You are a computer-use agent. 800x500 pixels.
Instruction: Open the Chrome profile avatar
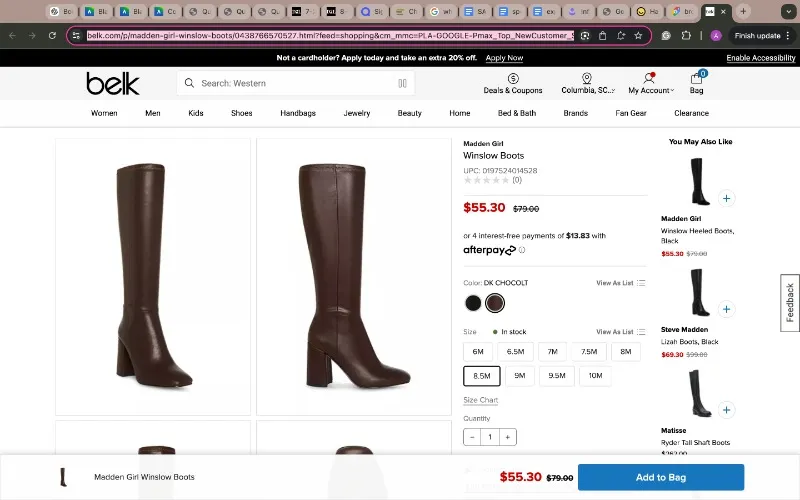click(x=716, y=36)
